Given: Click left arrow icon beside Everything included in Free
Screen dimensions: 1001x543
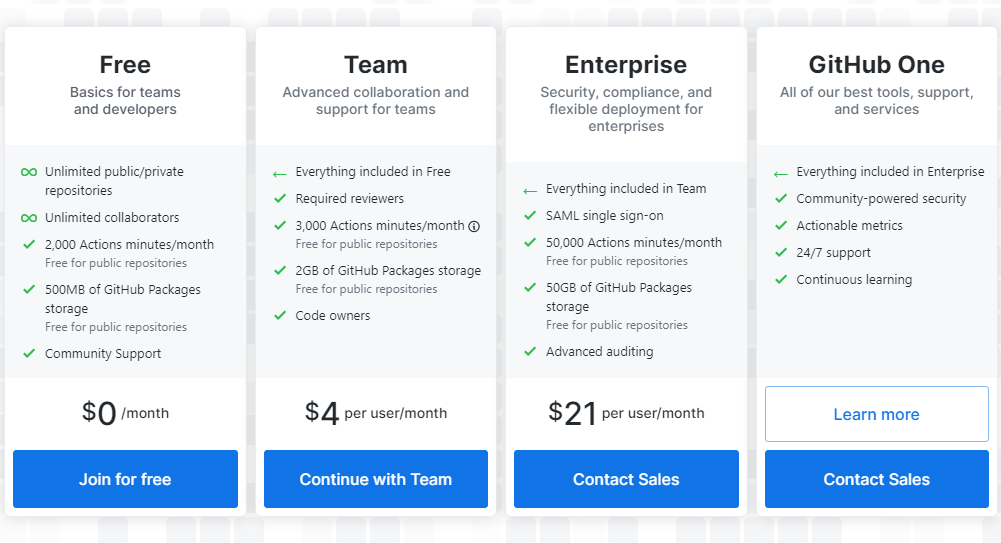Looking at the screenshot, I should [x=280, y=174].
